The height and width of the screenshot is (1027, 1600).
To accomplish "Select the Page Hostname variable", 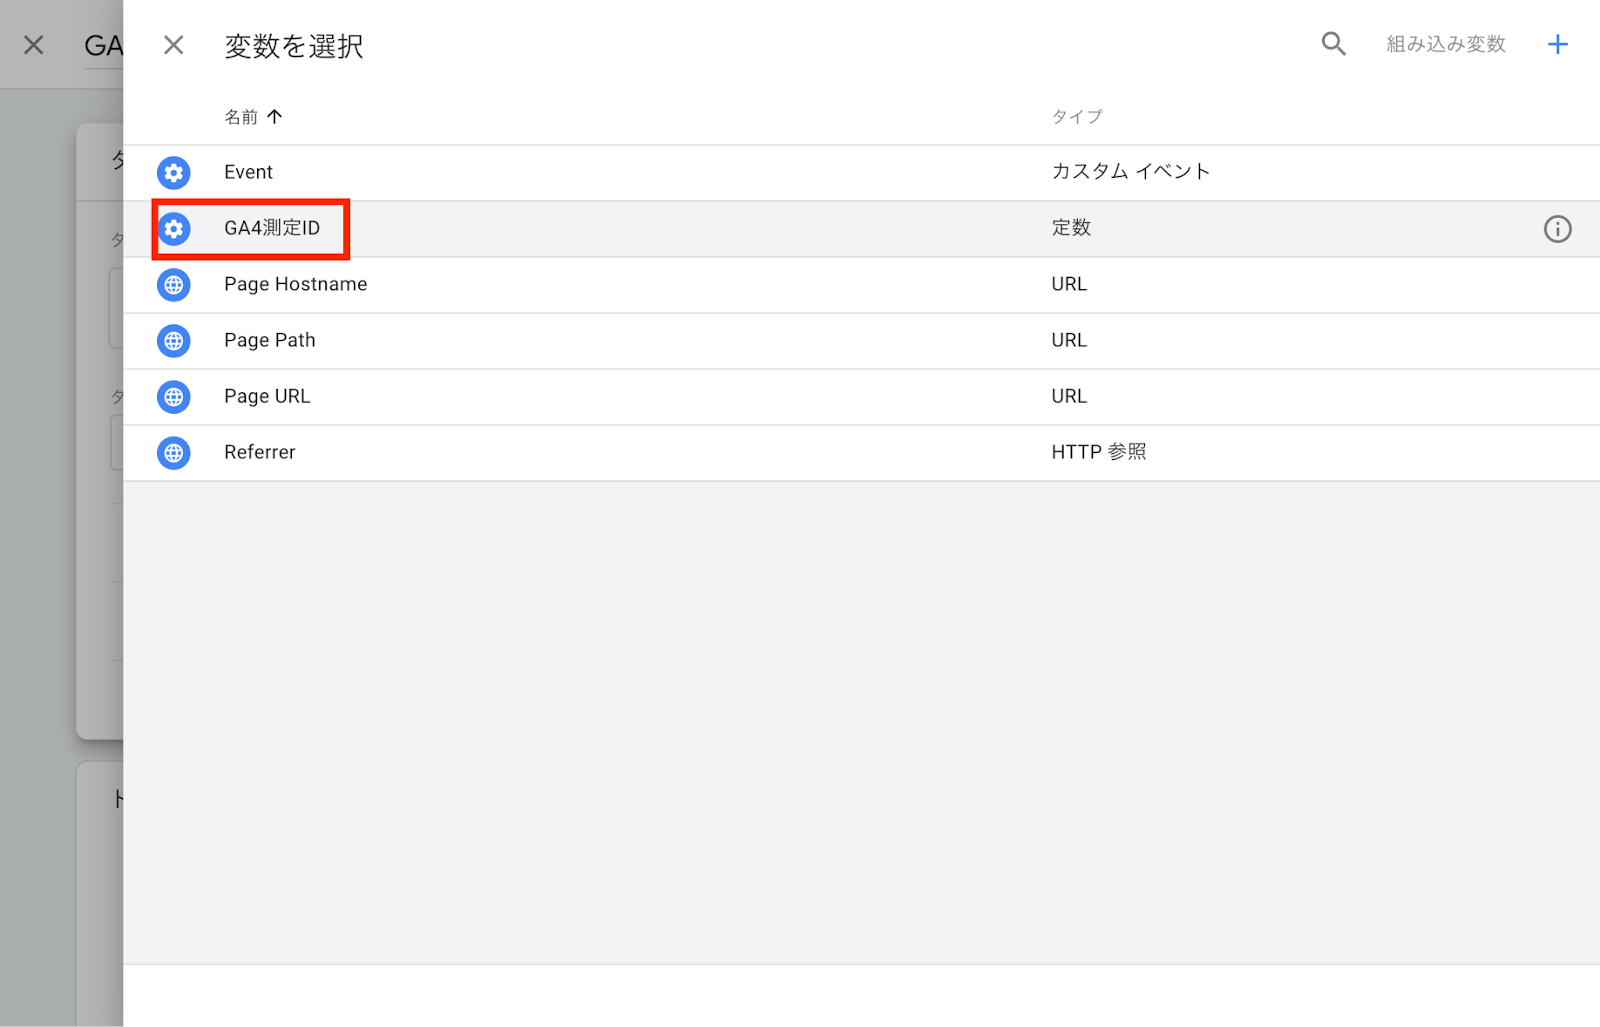I will tap(296, 284).
